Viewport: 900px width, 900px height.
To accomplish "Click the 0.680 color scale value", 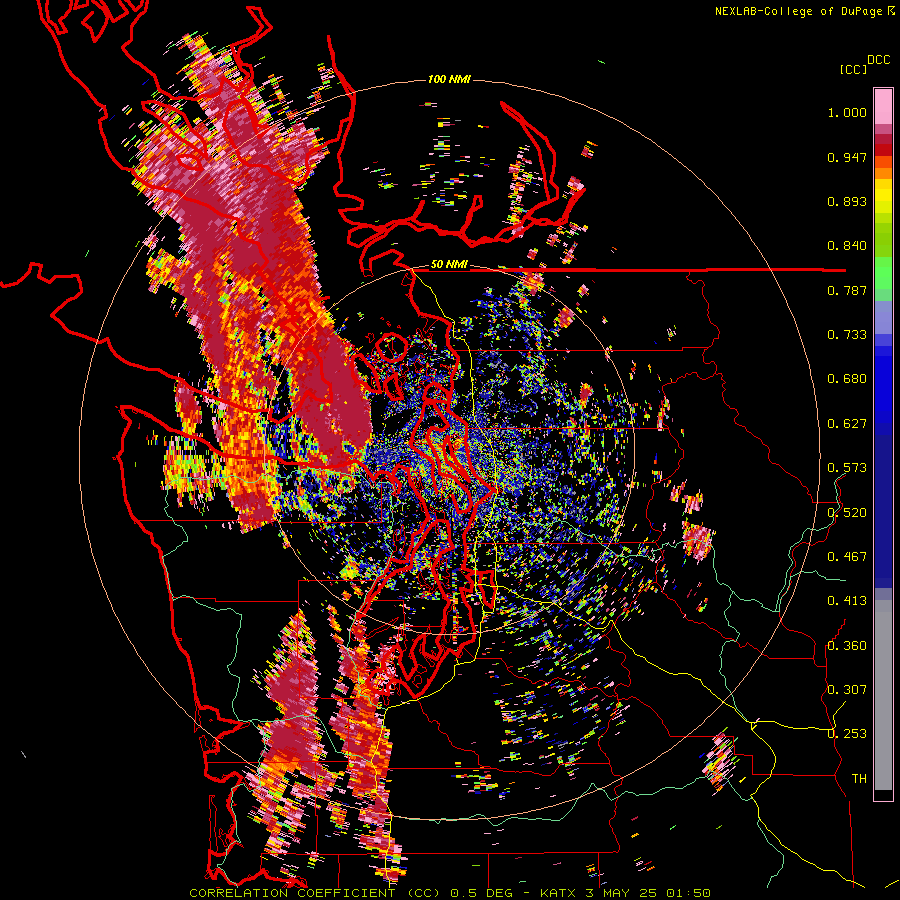I will 847,379.
